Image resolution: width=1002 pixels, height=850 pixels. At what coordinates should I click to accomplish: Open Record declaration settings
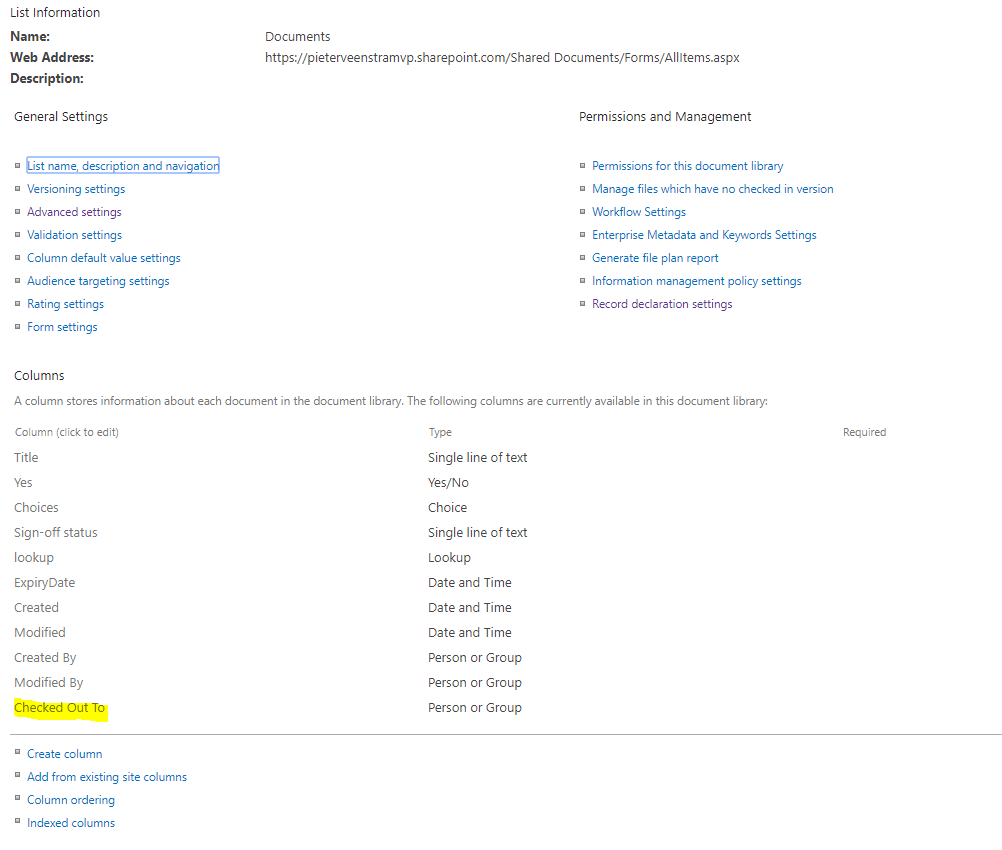662,304
